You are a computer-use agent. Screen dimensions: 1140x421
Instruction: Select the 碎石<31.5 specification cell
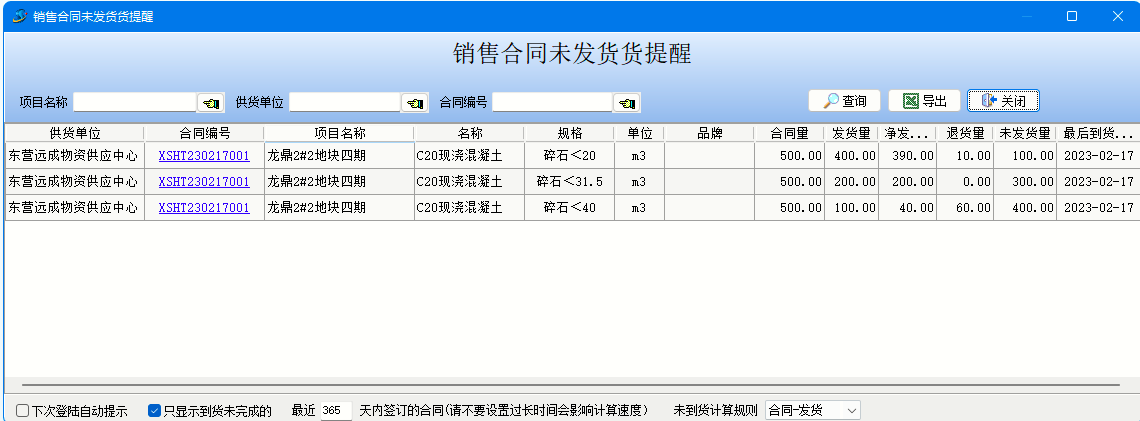click(569, 182)
